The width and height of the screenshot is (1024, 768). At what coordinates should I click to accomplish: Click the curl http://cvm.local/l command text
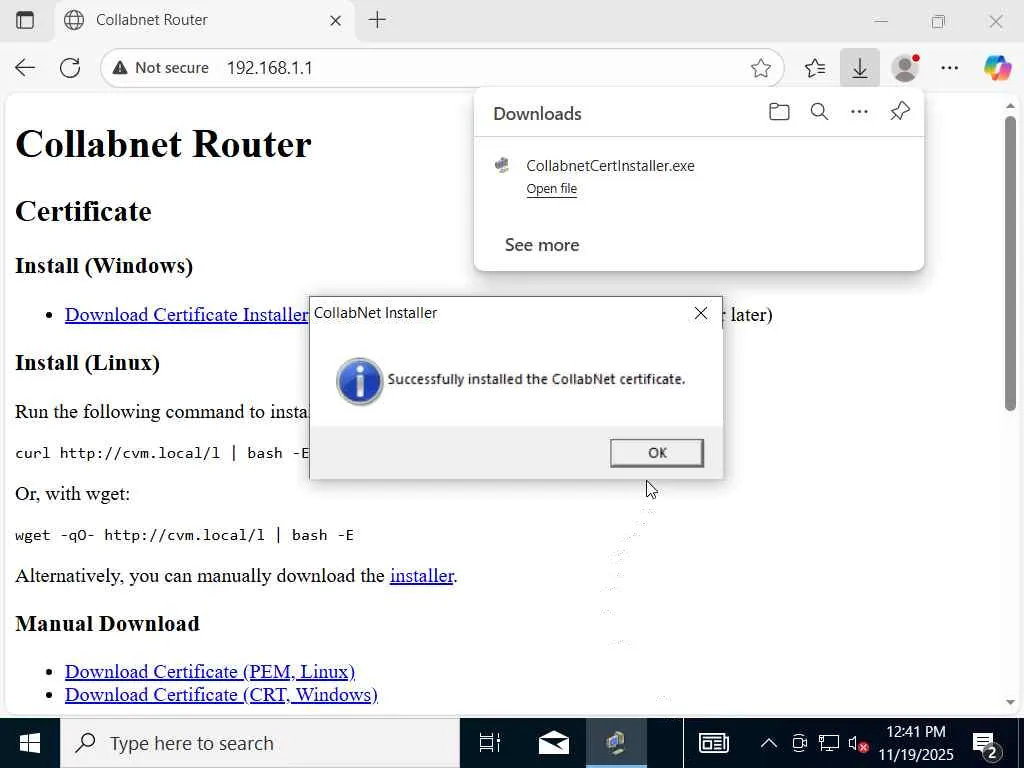[163, 453]
